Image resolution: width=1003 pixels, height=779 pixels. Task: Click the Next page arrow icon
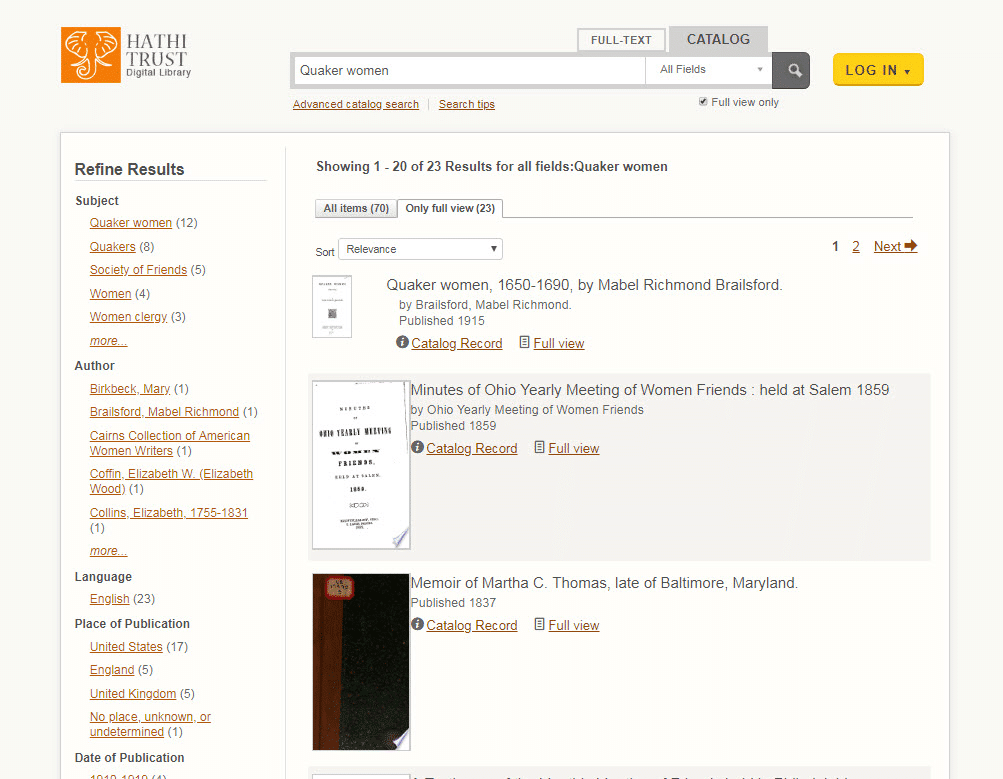tap(911, 246)
